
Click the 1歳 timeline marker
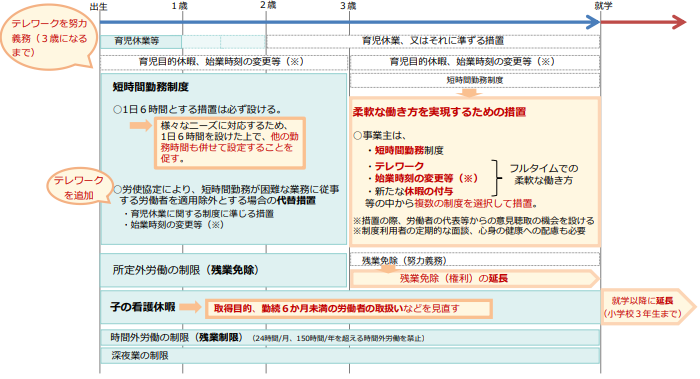(x=179, y=6)
